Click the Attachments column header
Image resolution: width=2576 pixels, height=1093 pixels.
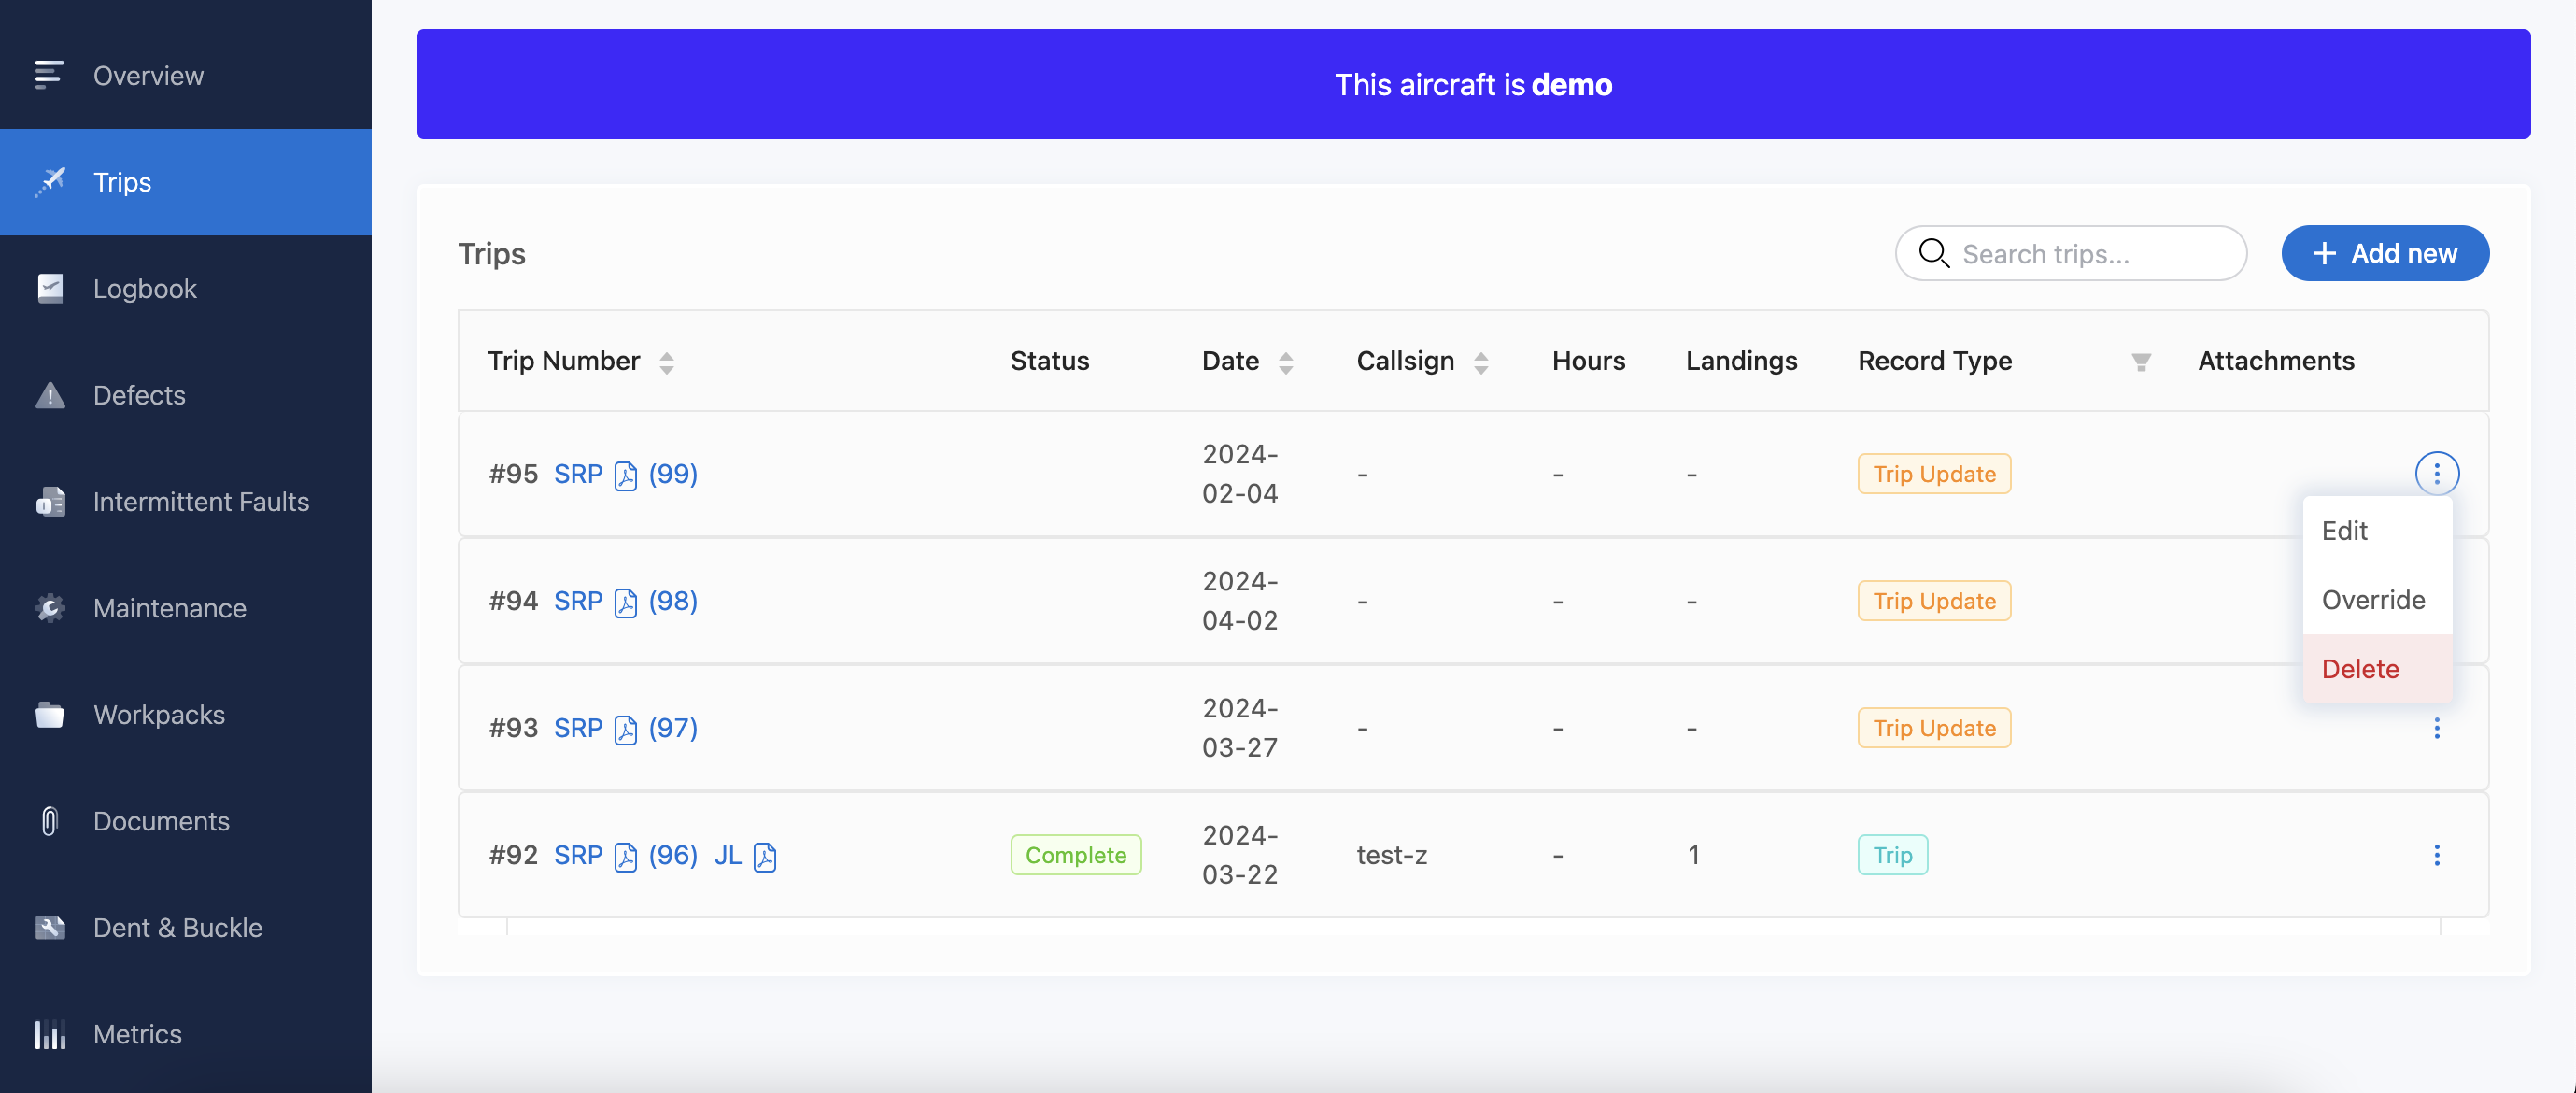pyautogui.click(x=2275, y=360)
